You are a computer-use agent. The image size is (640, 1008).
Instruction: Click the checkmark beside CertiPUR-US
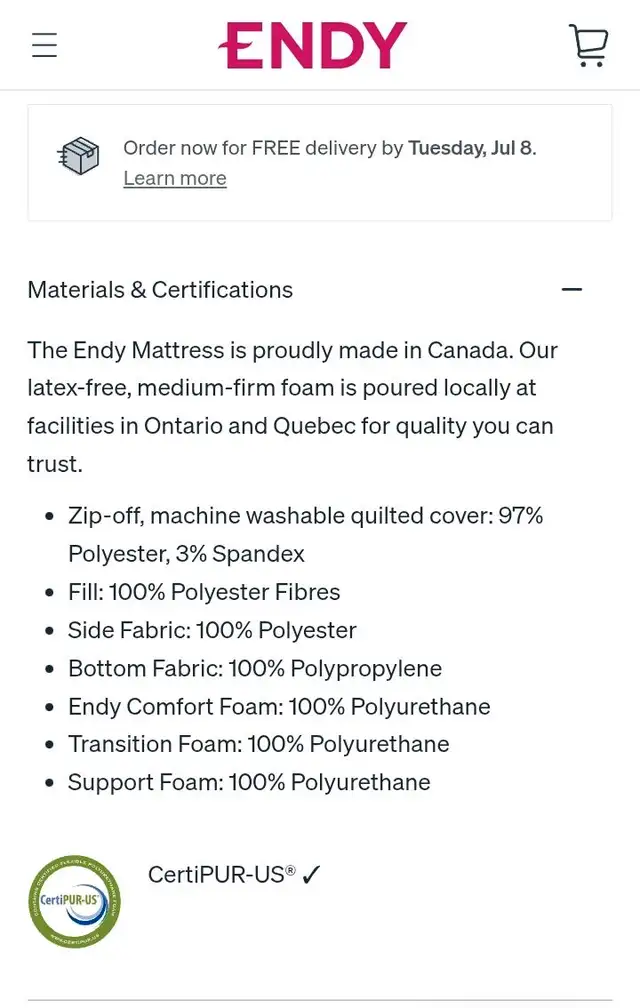(311, 874)
